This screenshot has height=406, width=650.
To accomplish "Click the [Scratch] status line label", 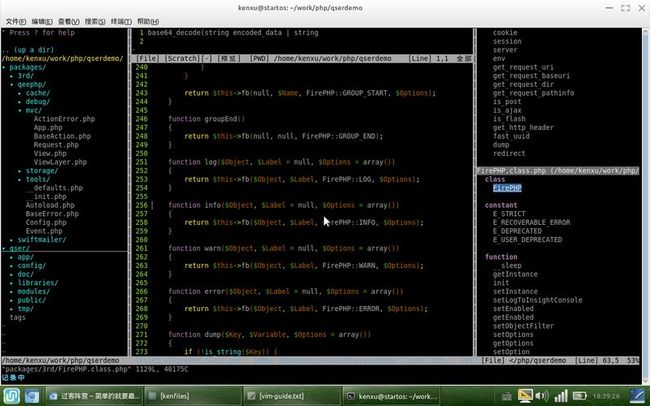I will (x=182, y=58).
